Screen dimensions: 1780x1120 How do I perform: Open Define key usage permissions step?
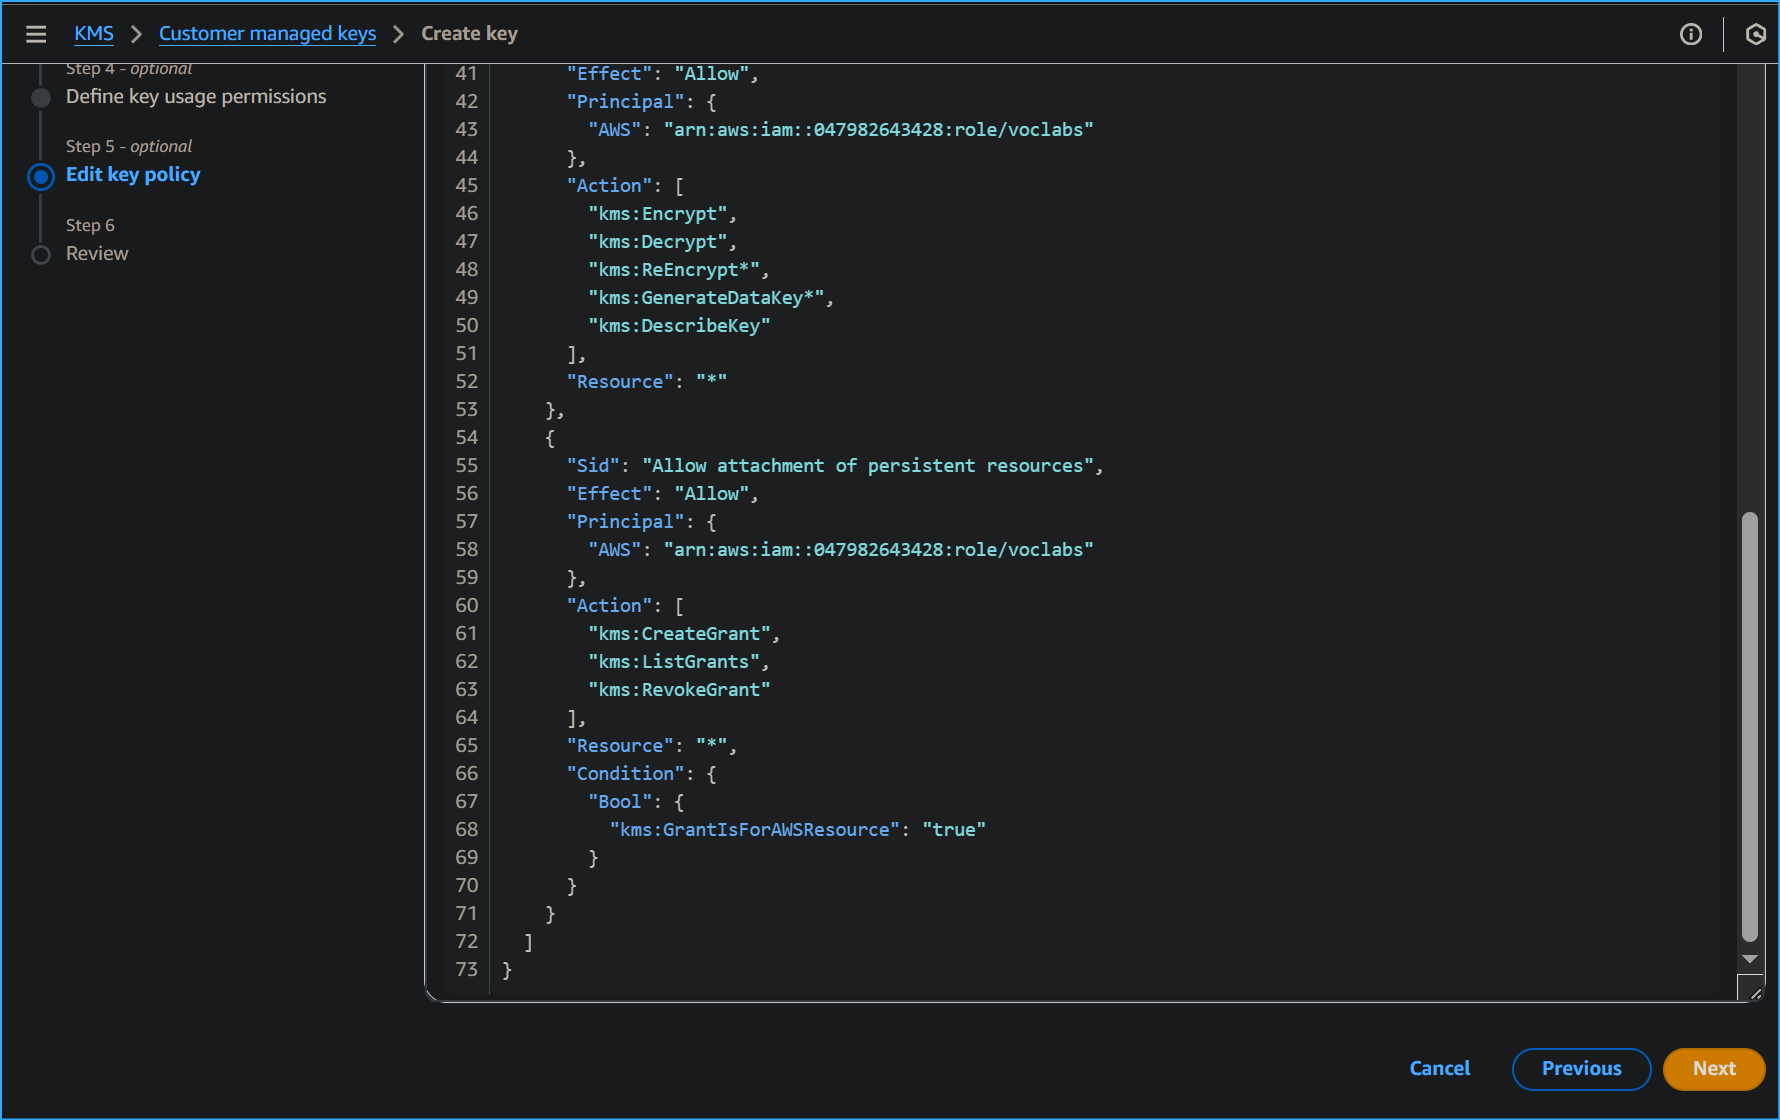(196, 97)
